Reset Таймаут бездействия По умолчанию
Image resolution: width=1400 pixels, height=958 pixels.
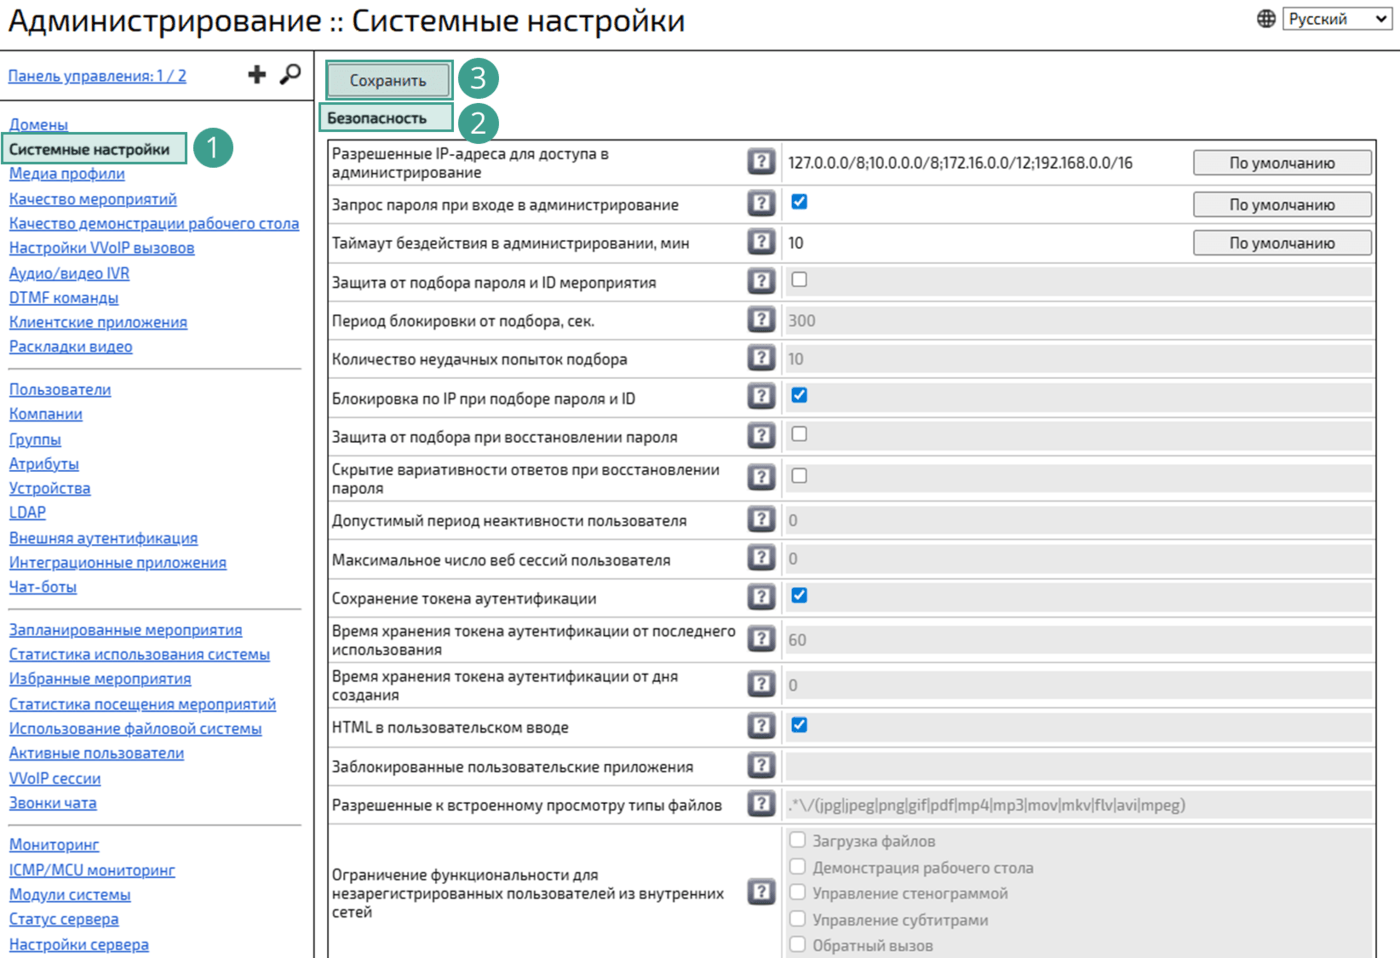click(1282, 243)
